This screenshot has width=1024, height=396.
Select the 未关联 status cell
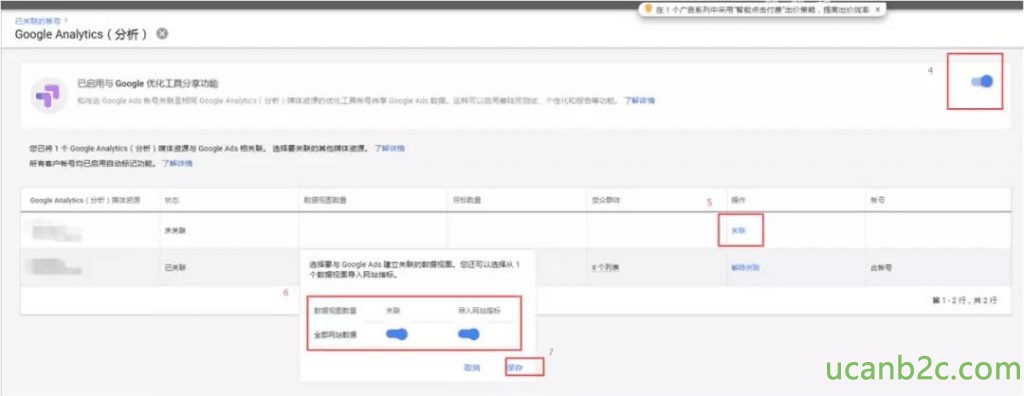(175, 231)
